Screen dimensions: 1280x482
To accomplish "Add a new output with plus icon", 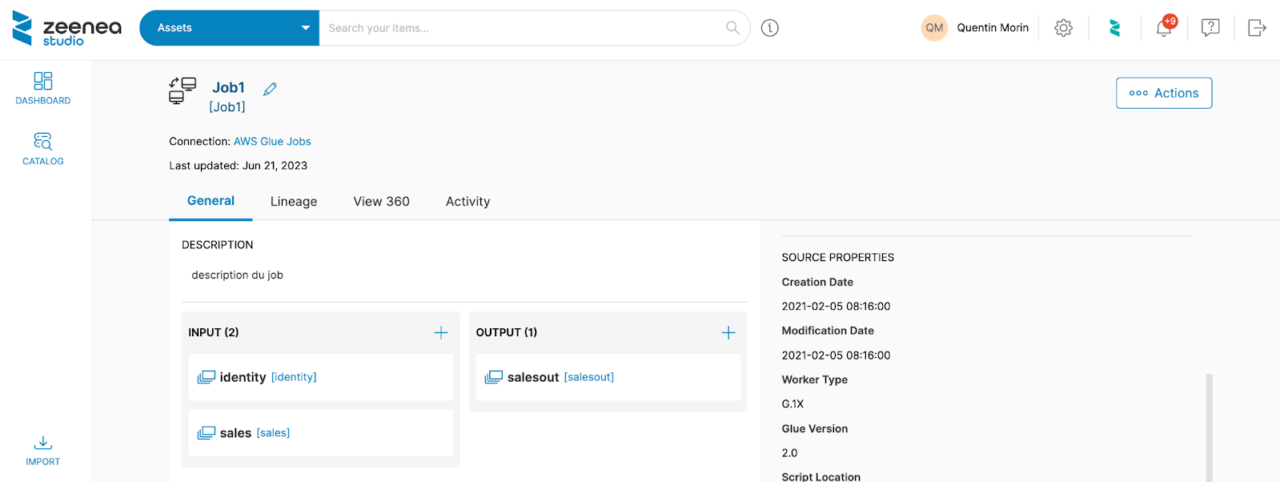I will (728, 332).
